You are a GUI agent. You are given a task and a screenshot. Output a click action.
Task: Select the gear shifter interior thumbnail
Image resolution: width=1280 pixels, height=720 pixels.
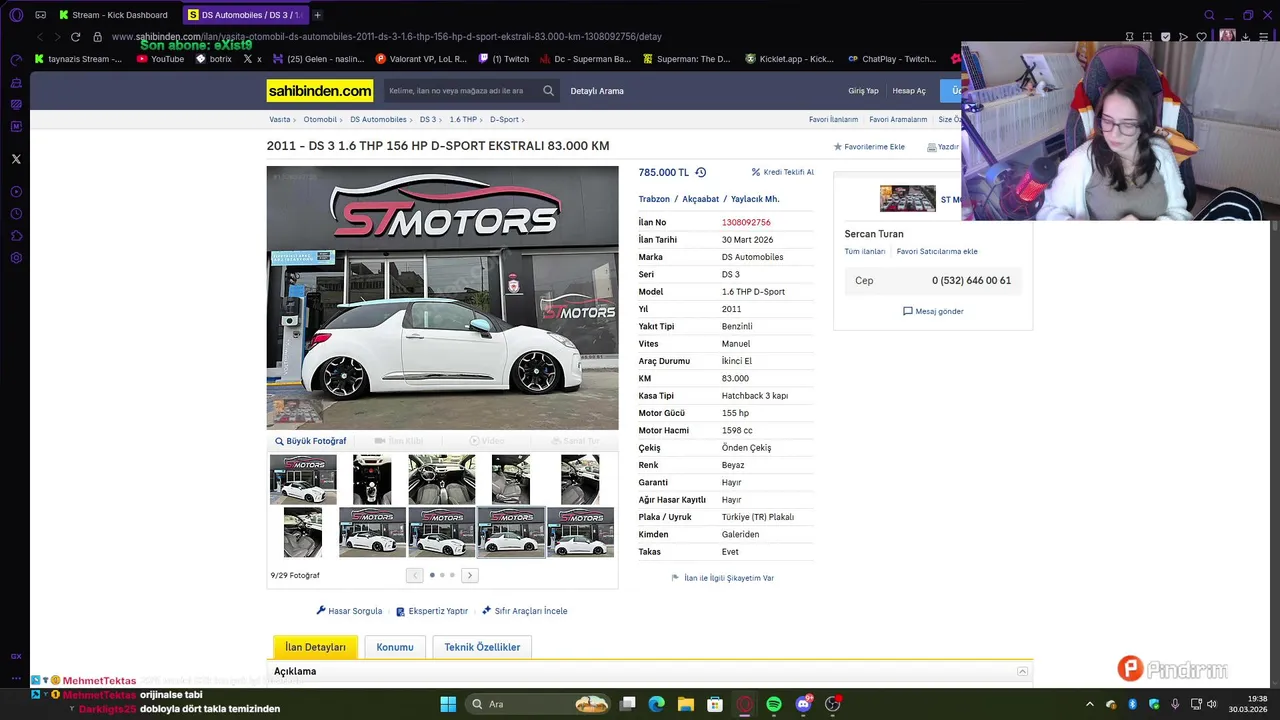(x=372, y=479)
